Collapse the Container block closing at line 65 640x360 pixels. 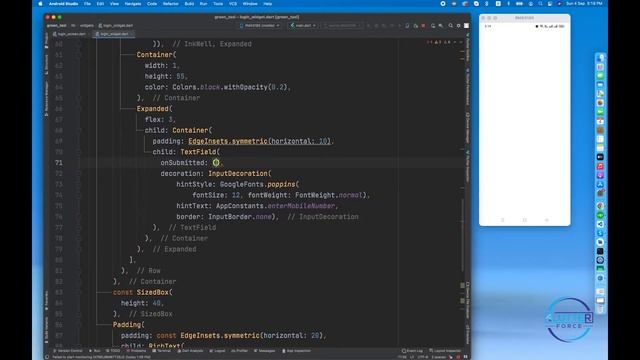point(80,98)
